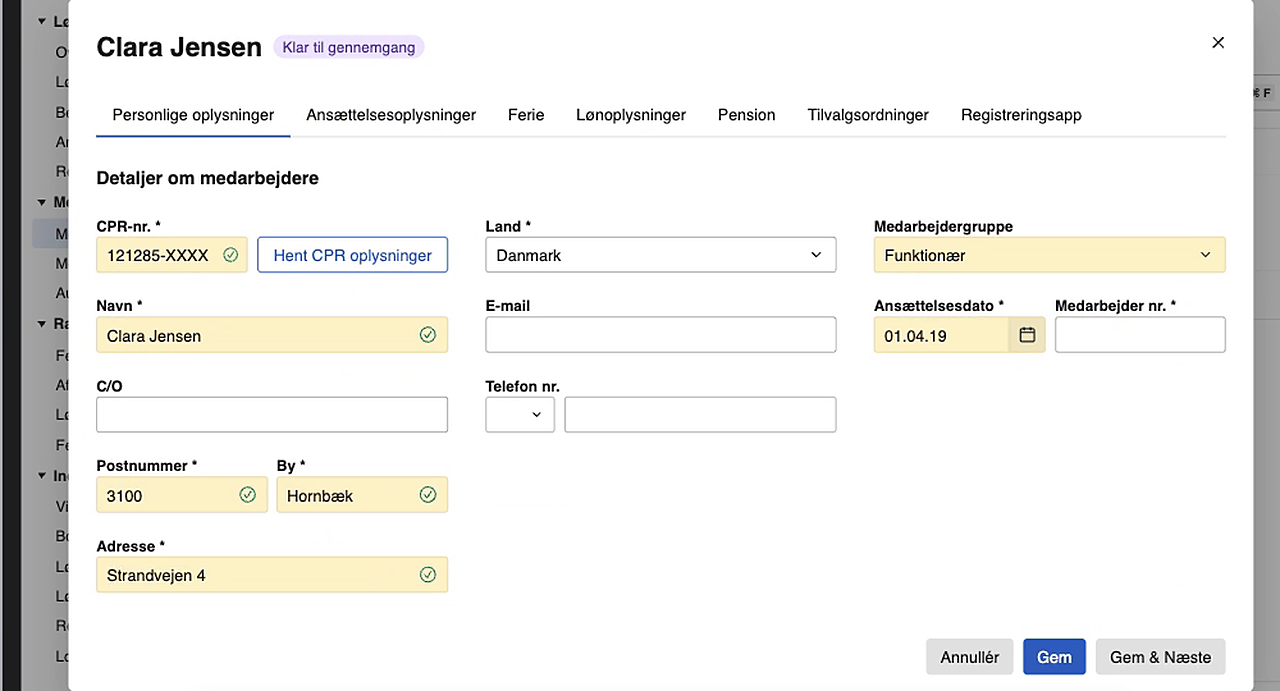Focus the empty Medarbejder nr. field

point(1140,335)
